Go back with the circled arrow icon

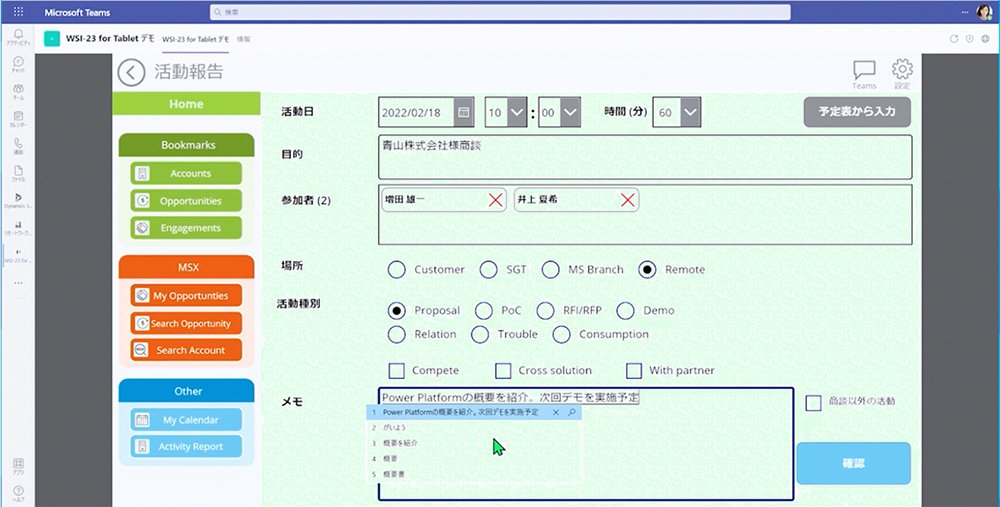(x=131, y=72)
